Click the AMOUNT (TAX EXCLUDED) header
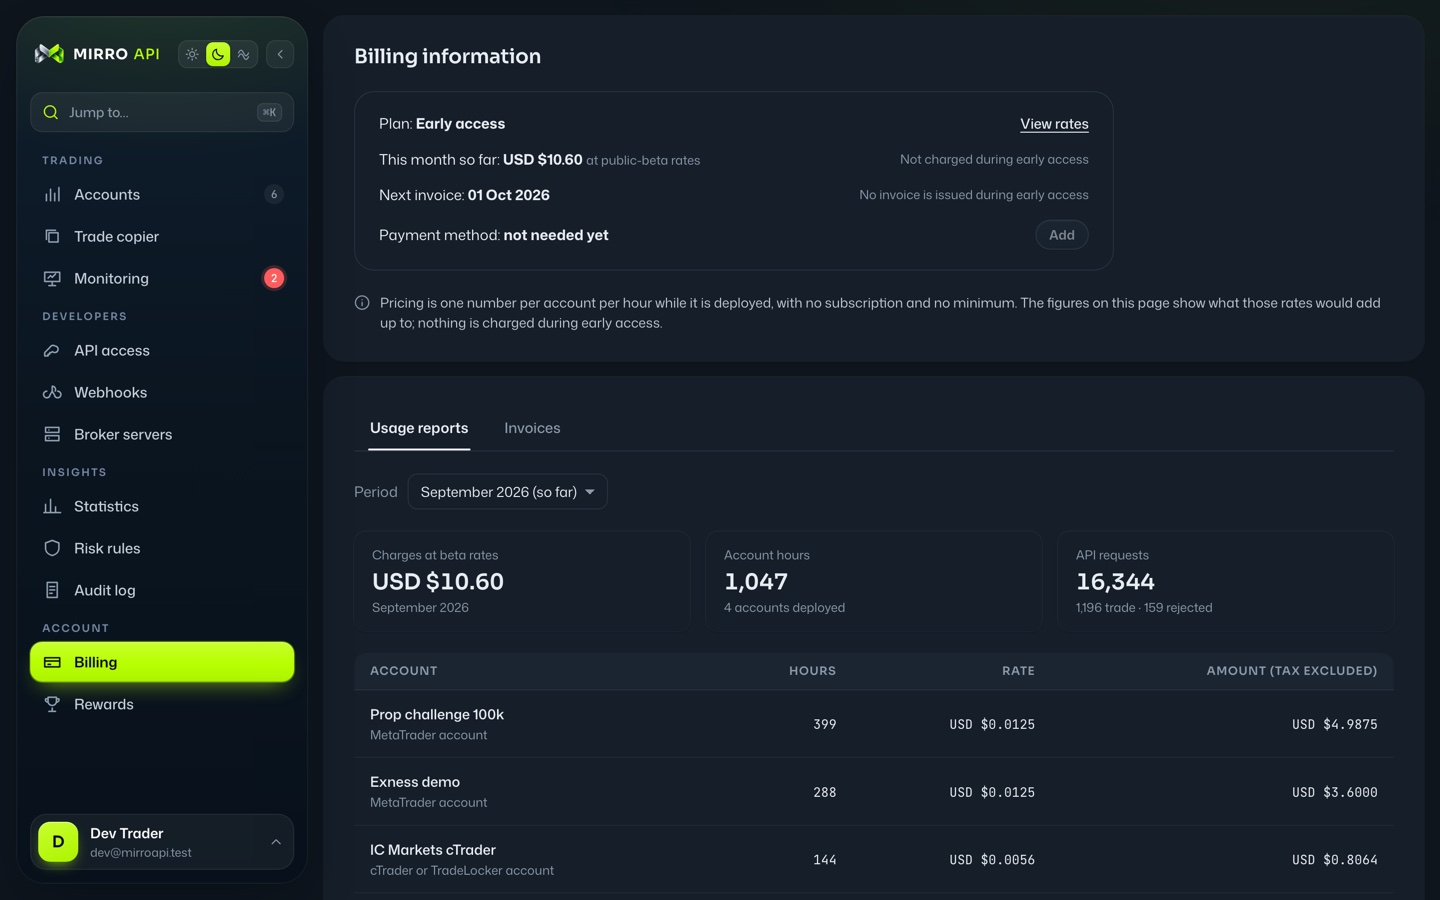This screenshot has width=1440, height=900. pos(1292,671)
